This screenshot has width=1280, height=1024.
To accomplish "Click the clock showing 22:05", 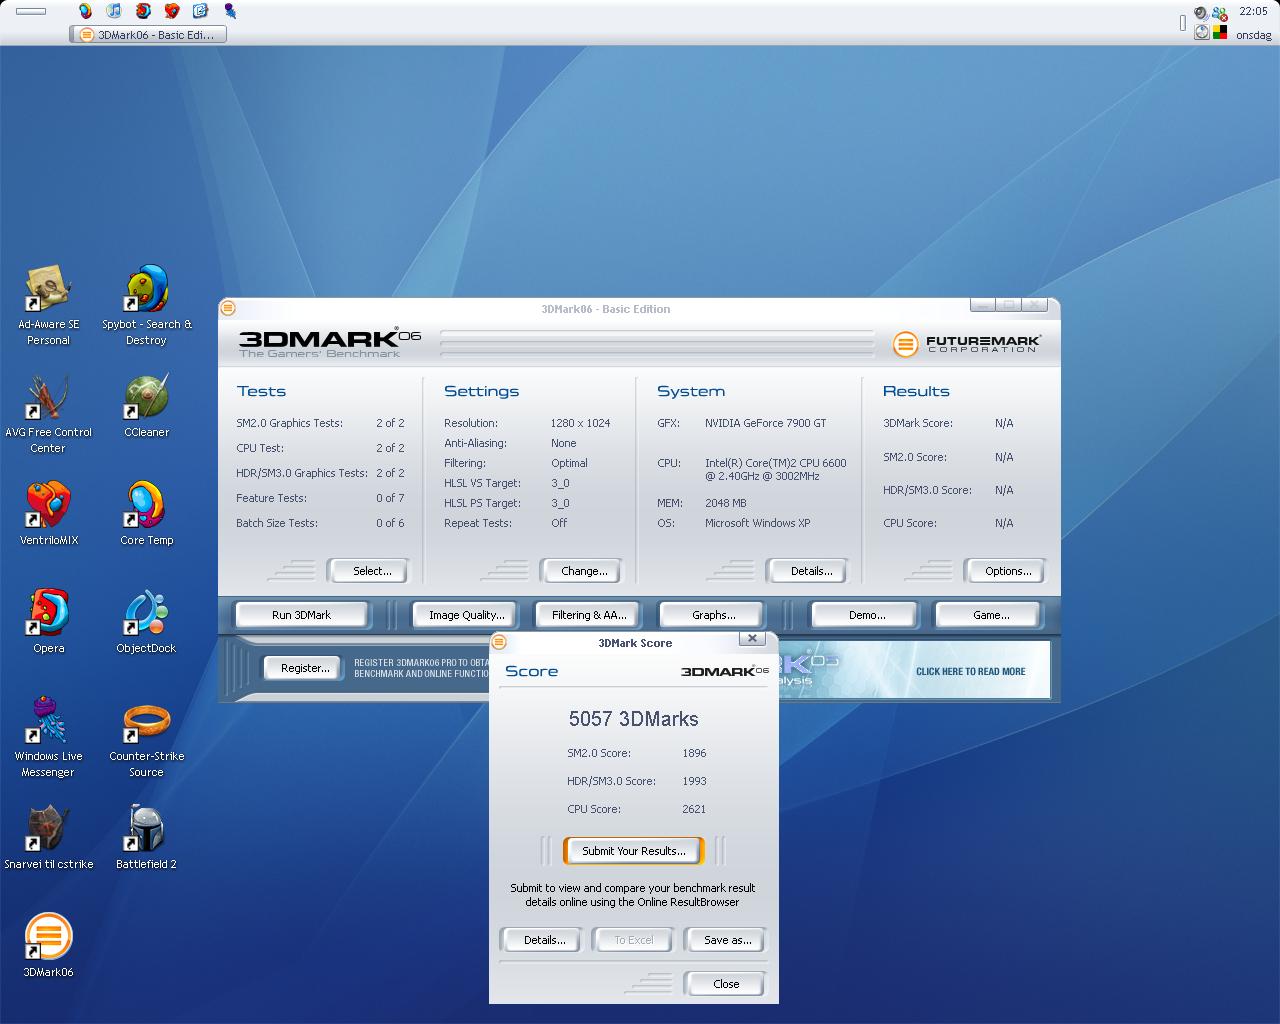I will [1253, 12].
